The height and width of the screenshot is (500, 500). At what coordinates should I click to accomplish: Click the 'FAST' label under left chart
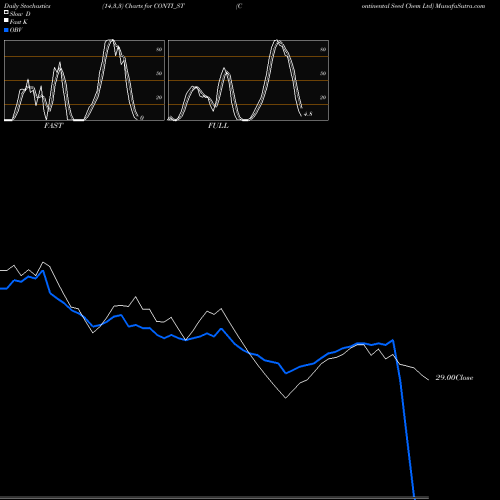click(53, 126)
